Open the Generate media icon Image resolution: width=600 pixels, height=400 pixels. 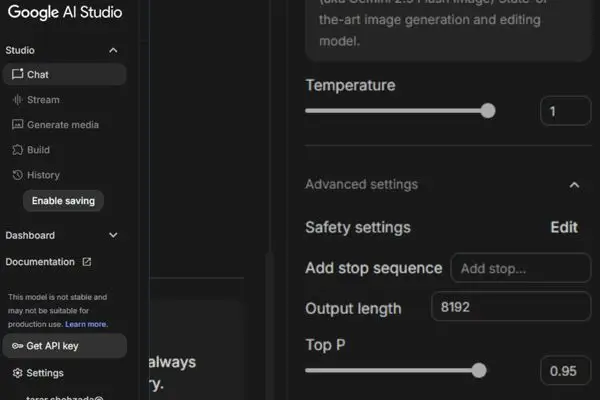point(17,125)
